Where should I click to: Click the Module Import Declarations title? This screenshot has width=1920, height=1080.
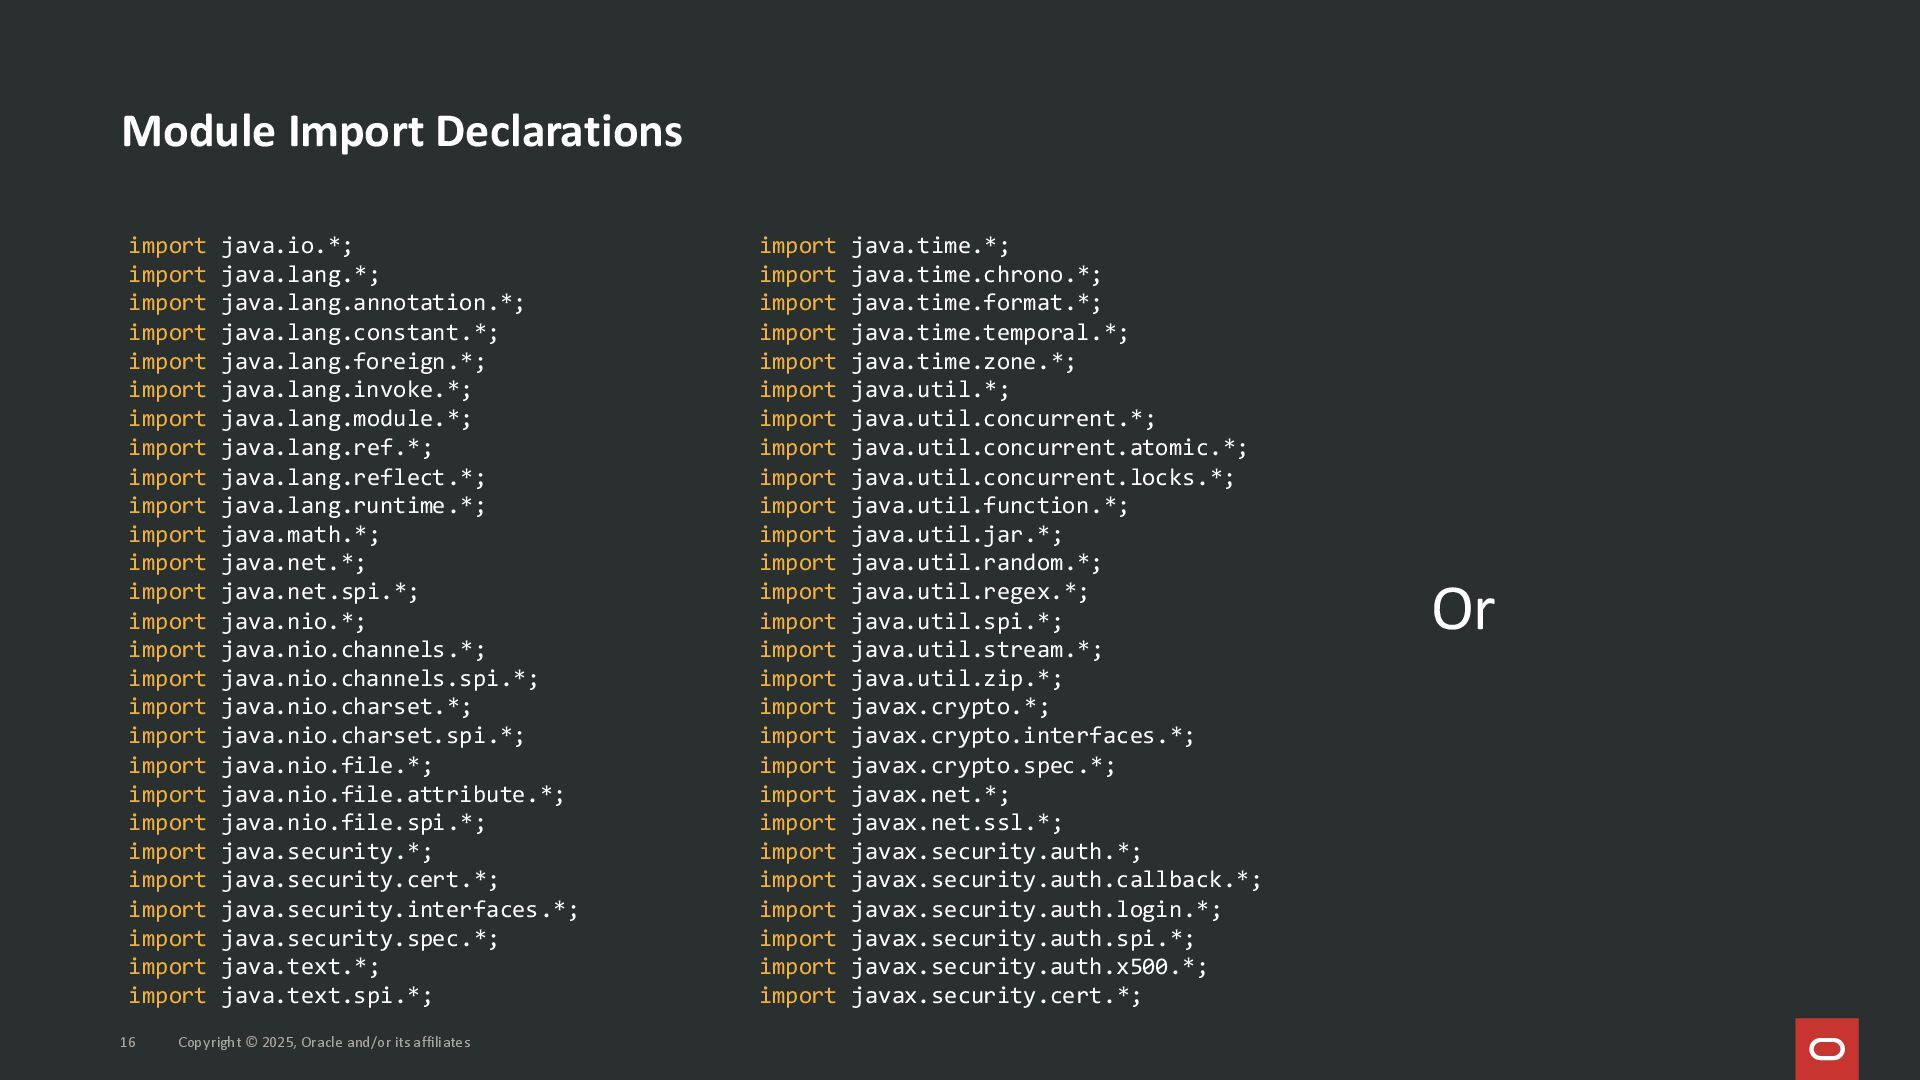[401, 131]
